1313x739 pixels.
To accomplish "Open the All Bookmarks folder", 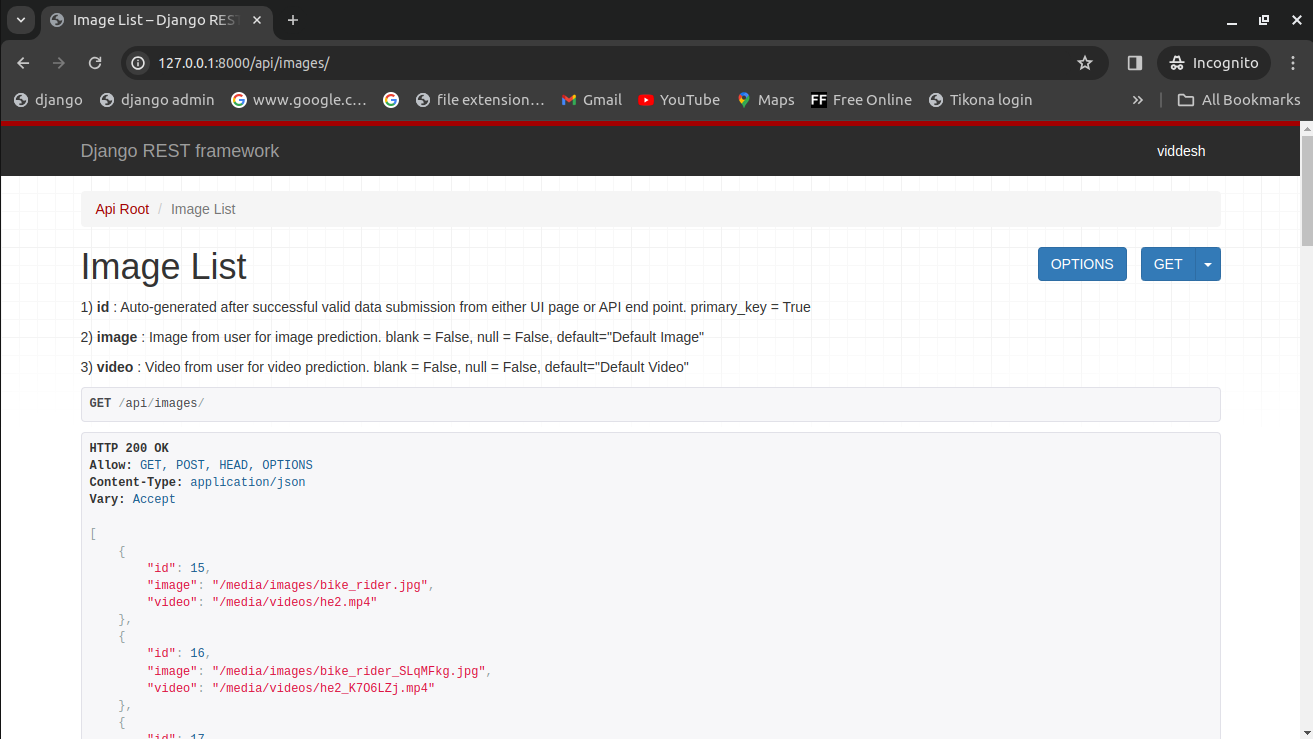I will click(1239, 100).
